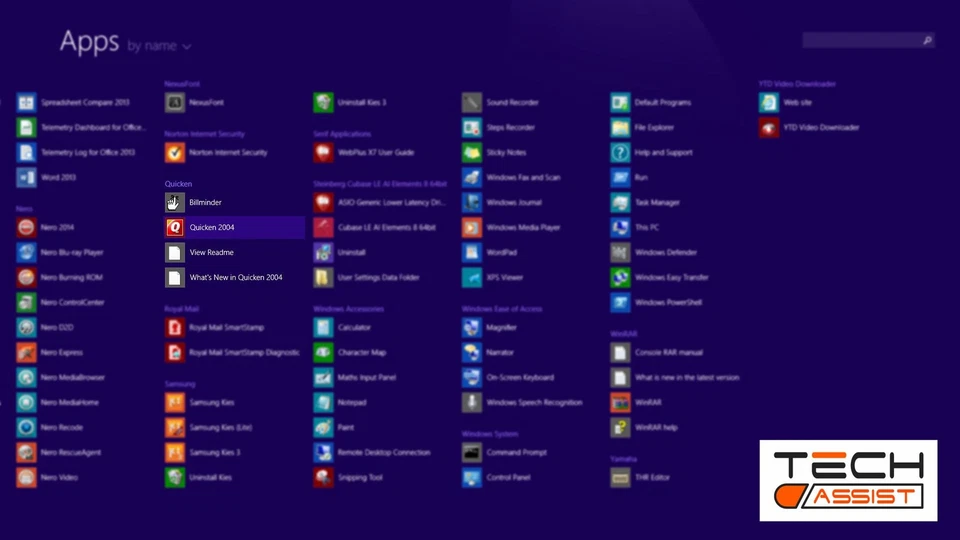Screen dimensions: 960x540
Task: Click the 'Default Programs' label
Action: [x=662, y=102]
